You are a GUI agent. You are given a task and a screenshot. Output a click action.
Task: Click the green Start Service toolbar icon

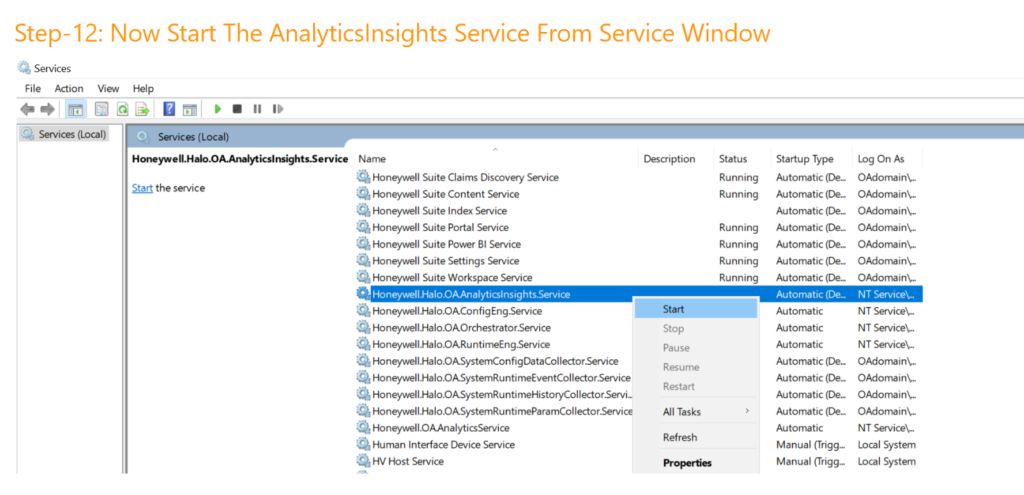(218, 109)
